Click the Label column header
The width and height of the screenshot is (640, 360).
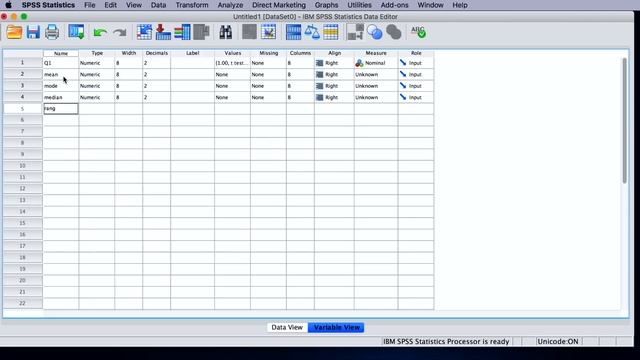(192, 53)
